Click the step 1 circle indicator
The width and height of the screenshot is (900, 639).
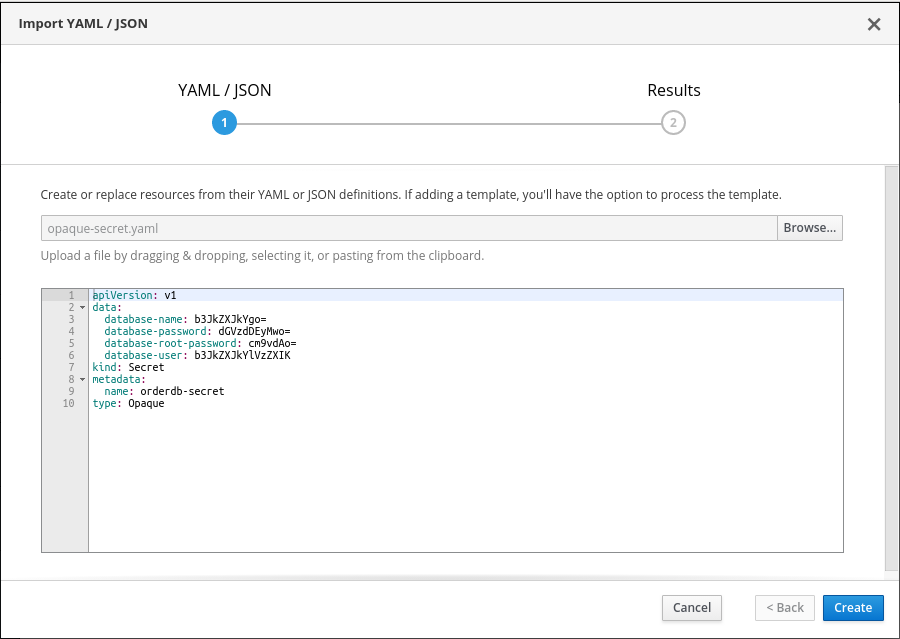[x=224, y=122]
